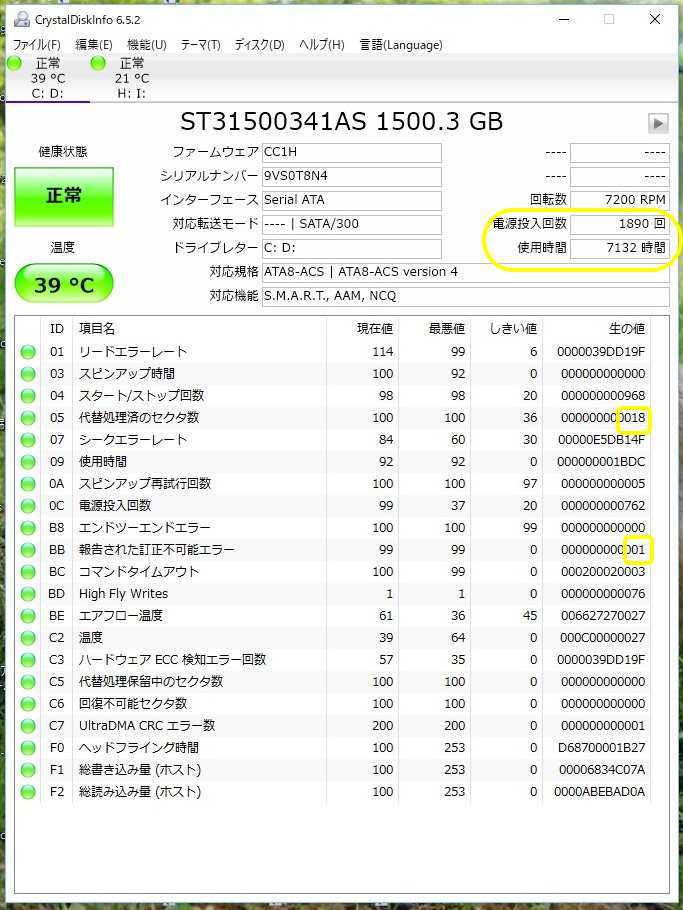Viewport: 683px width, 910px height.
Task: Click the green status circle of H: I: disk
Action: [x=98, y=63]
